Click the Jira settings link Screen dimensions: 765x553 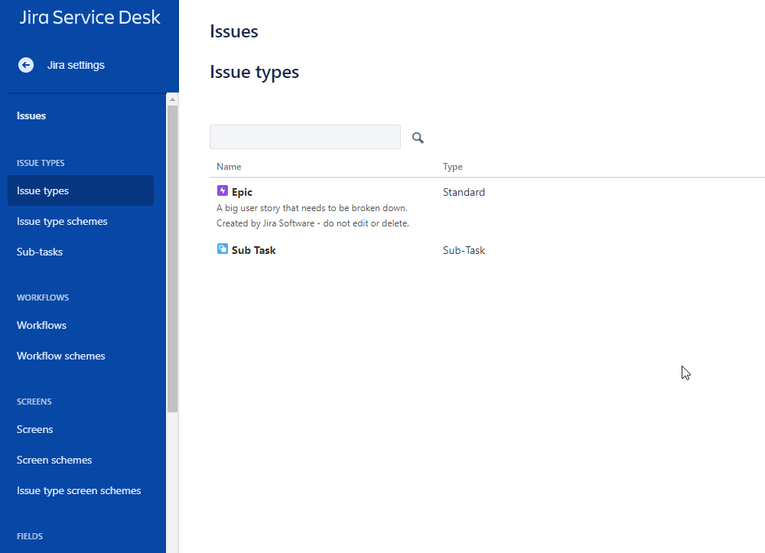click(x=76, y=65)
